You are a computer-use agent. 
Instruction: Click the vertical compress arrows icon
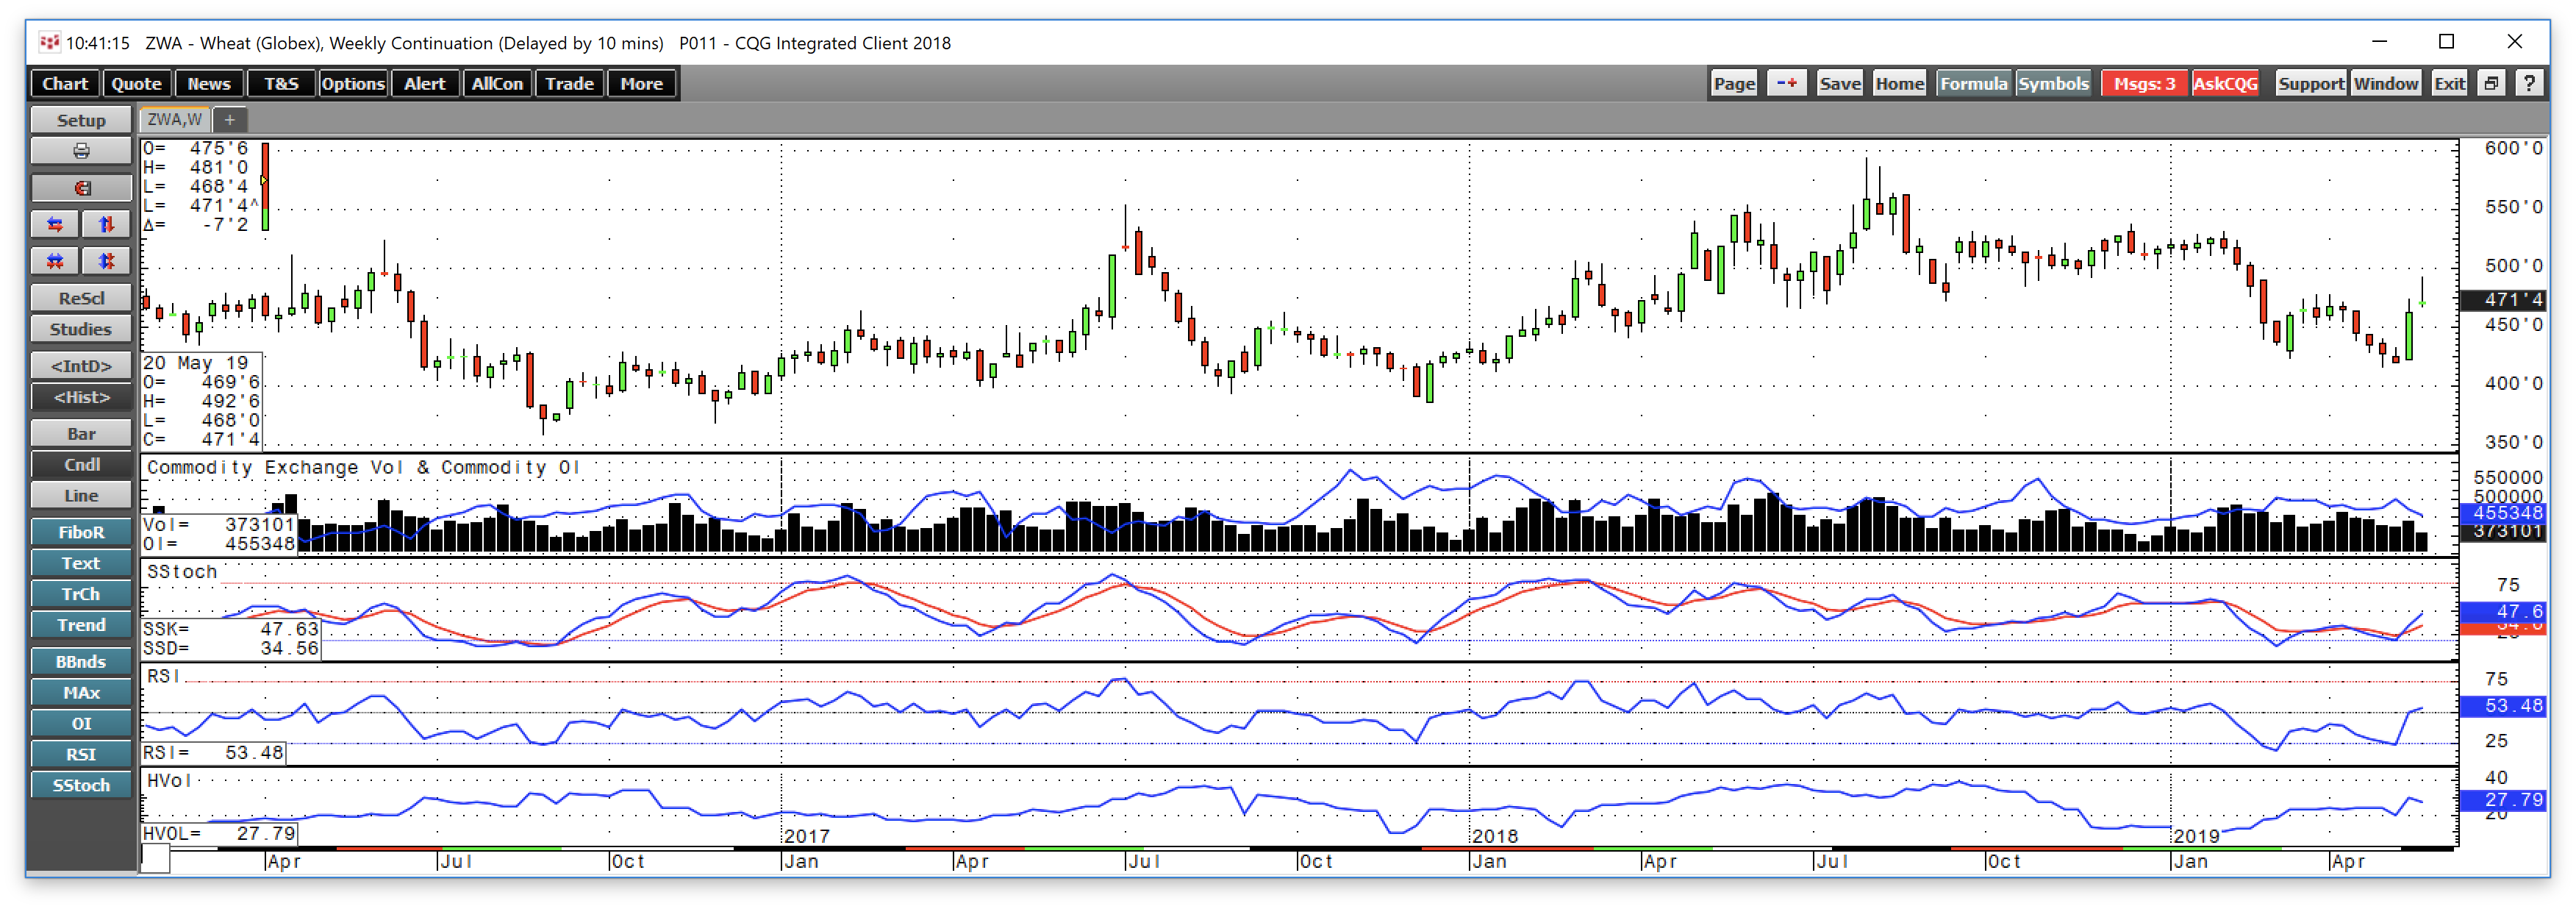[106, 260]
